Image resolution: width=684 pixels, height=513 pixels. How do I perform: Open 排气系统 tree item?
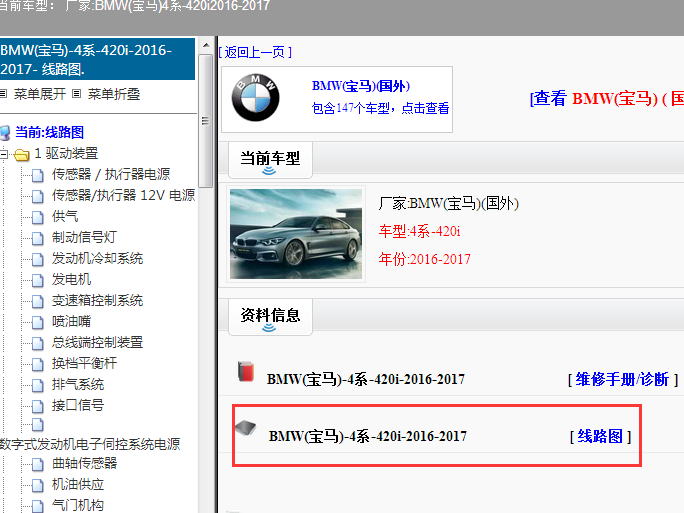coord(78,384)
